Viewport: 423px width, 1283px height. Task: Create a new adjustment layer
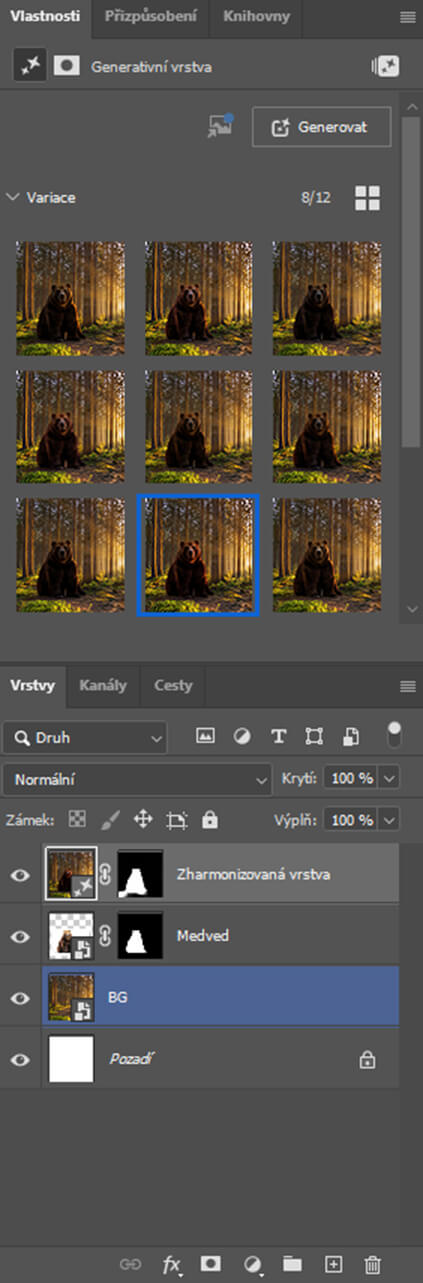252,1264
